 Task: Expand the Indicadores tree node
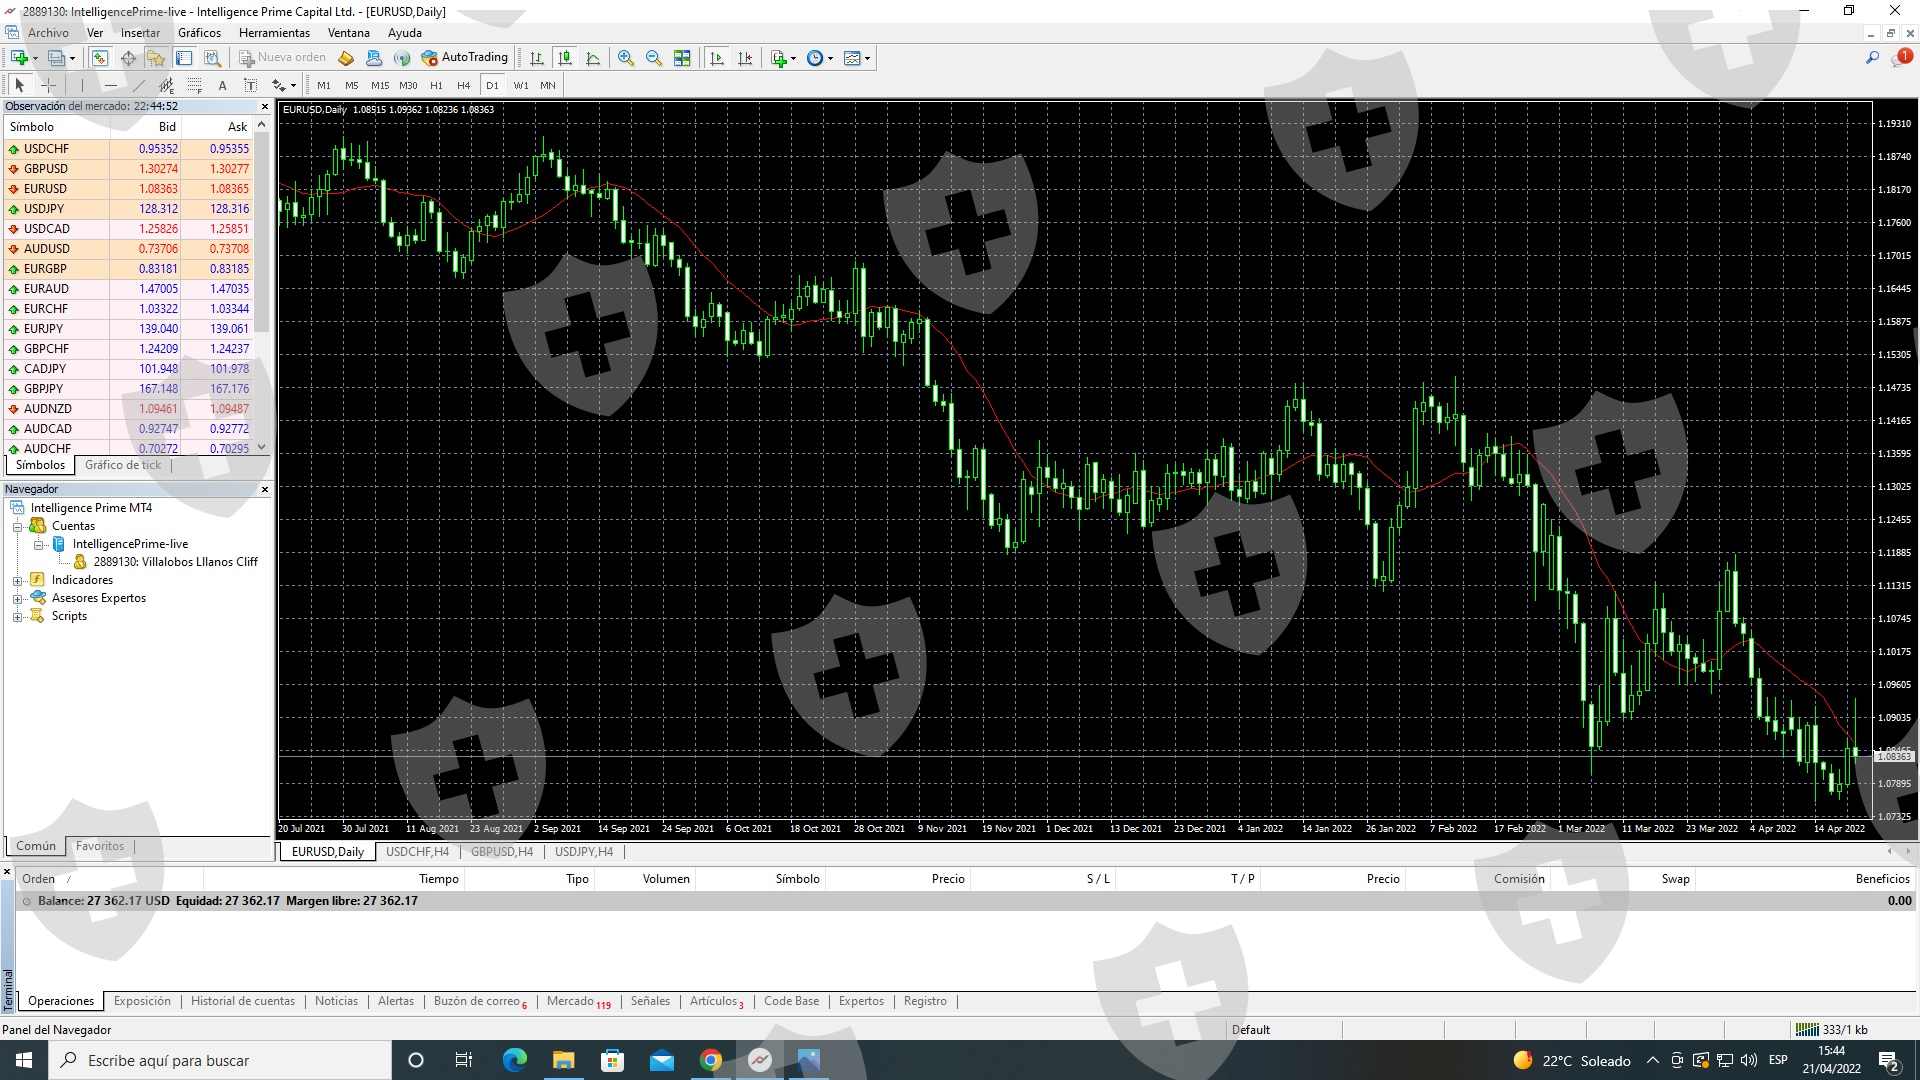click(x=17, y=580)
